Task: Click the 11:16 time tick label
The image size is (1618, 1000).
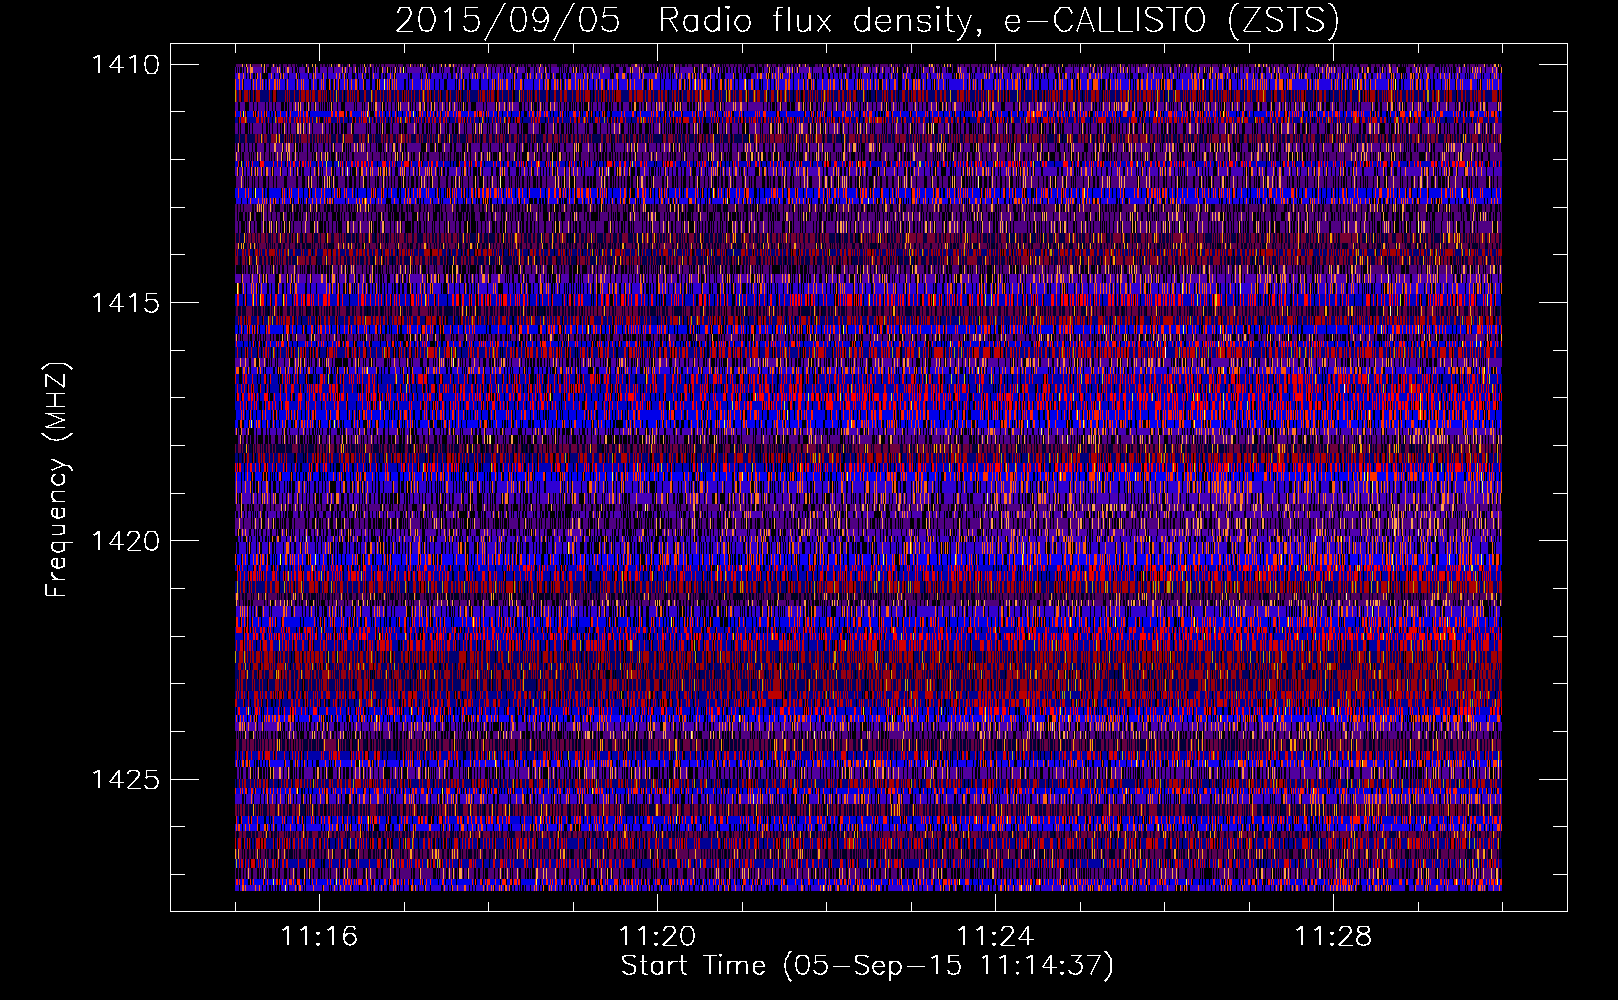Action: [319, 936]
